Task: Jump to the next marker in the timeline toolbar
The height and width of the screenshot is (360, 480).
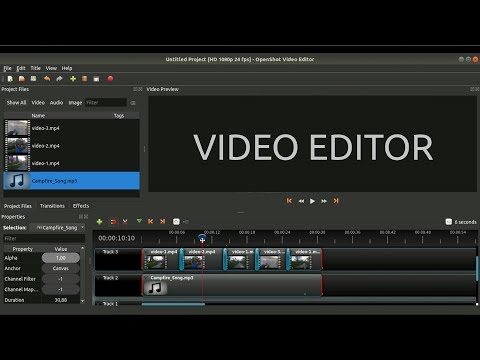Action: coord(163,221)
